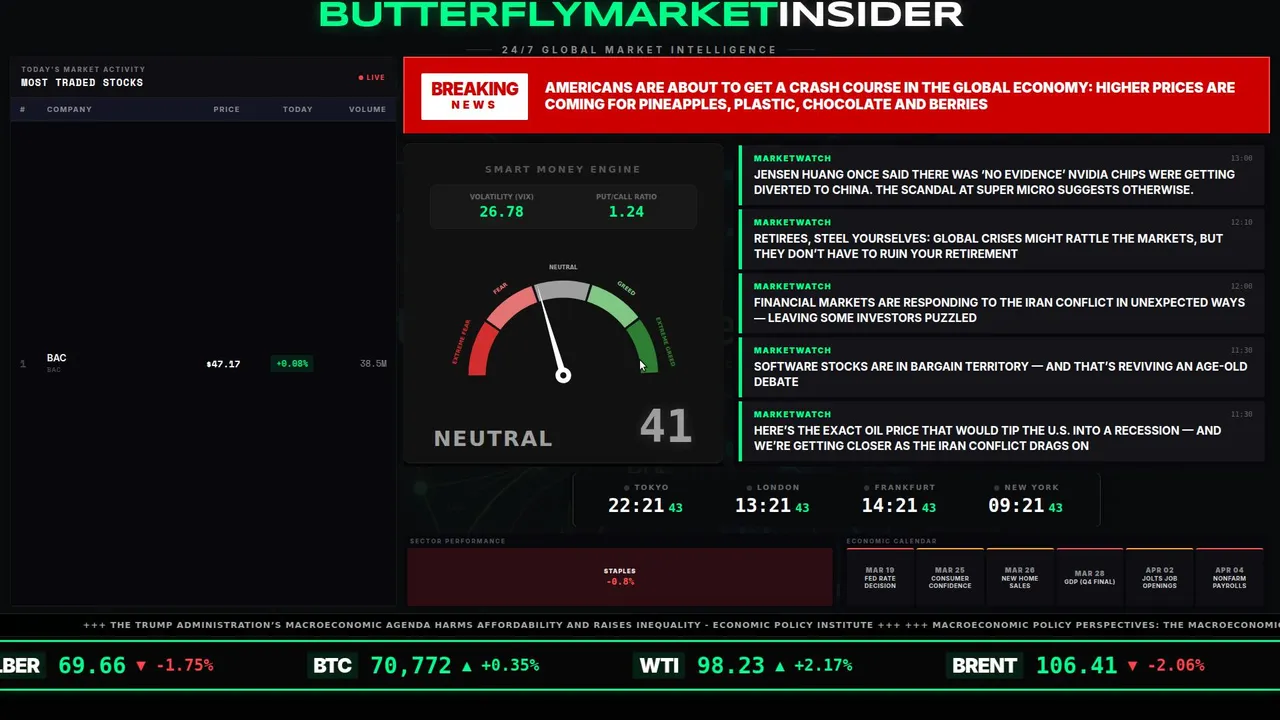Sort table by PRICE column header
1280x720 pixels.
[x=226, y=109]
